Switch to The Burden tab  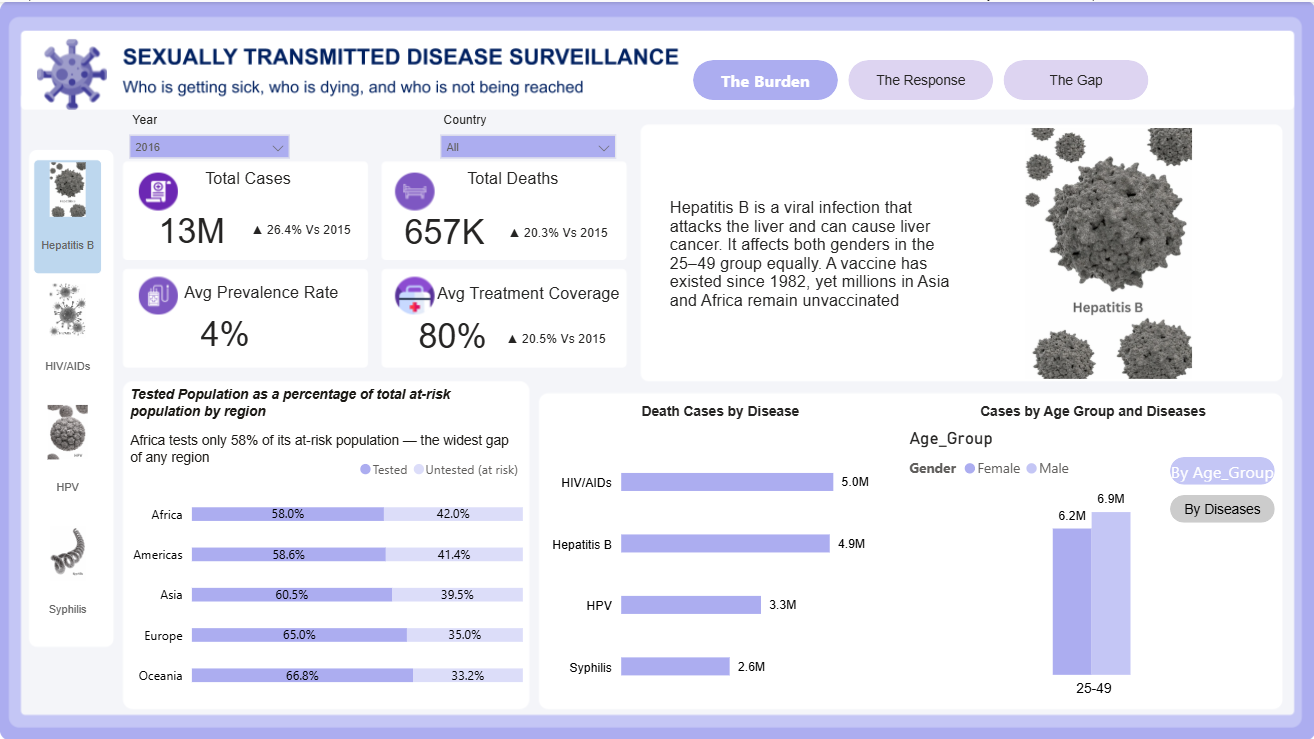[765, 81]
